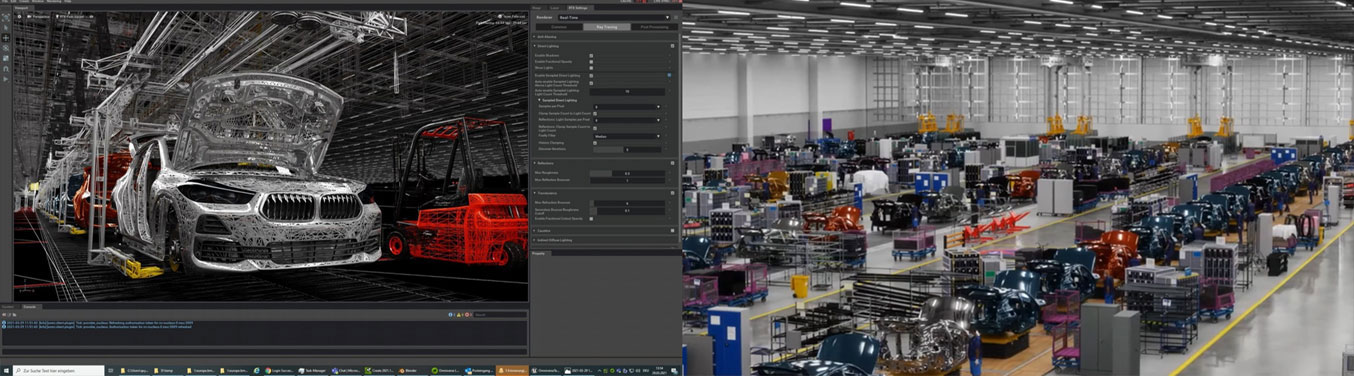Open the viewport settings gear icon
Viewport: 1354px width, 377px height.
(x=20, y=17)
